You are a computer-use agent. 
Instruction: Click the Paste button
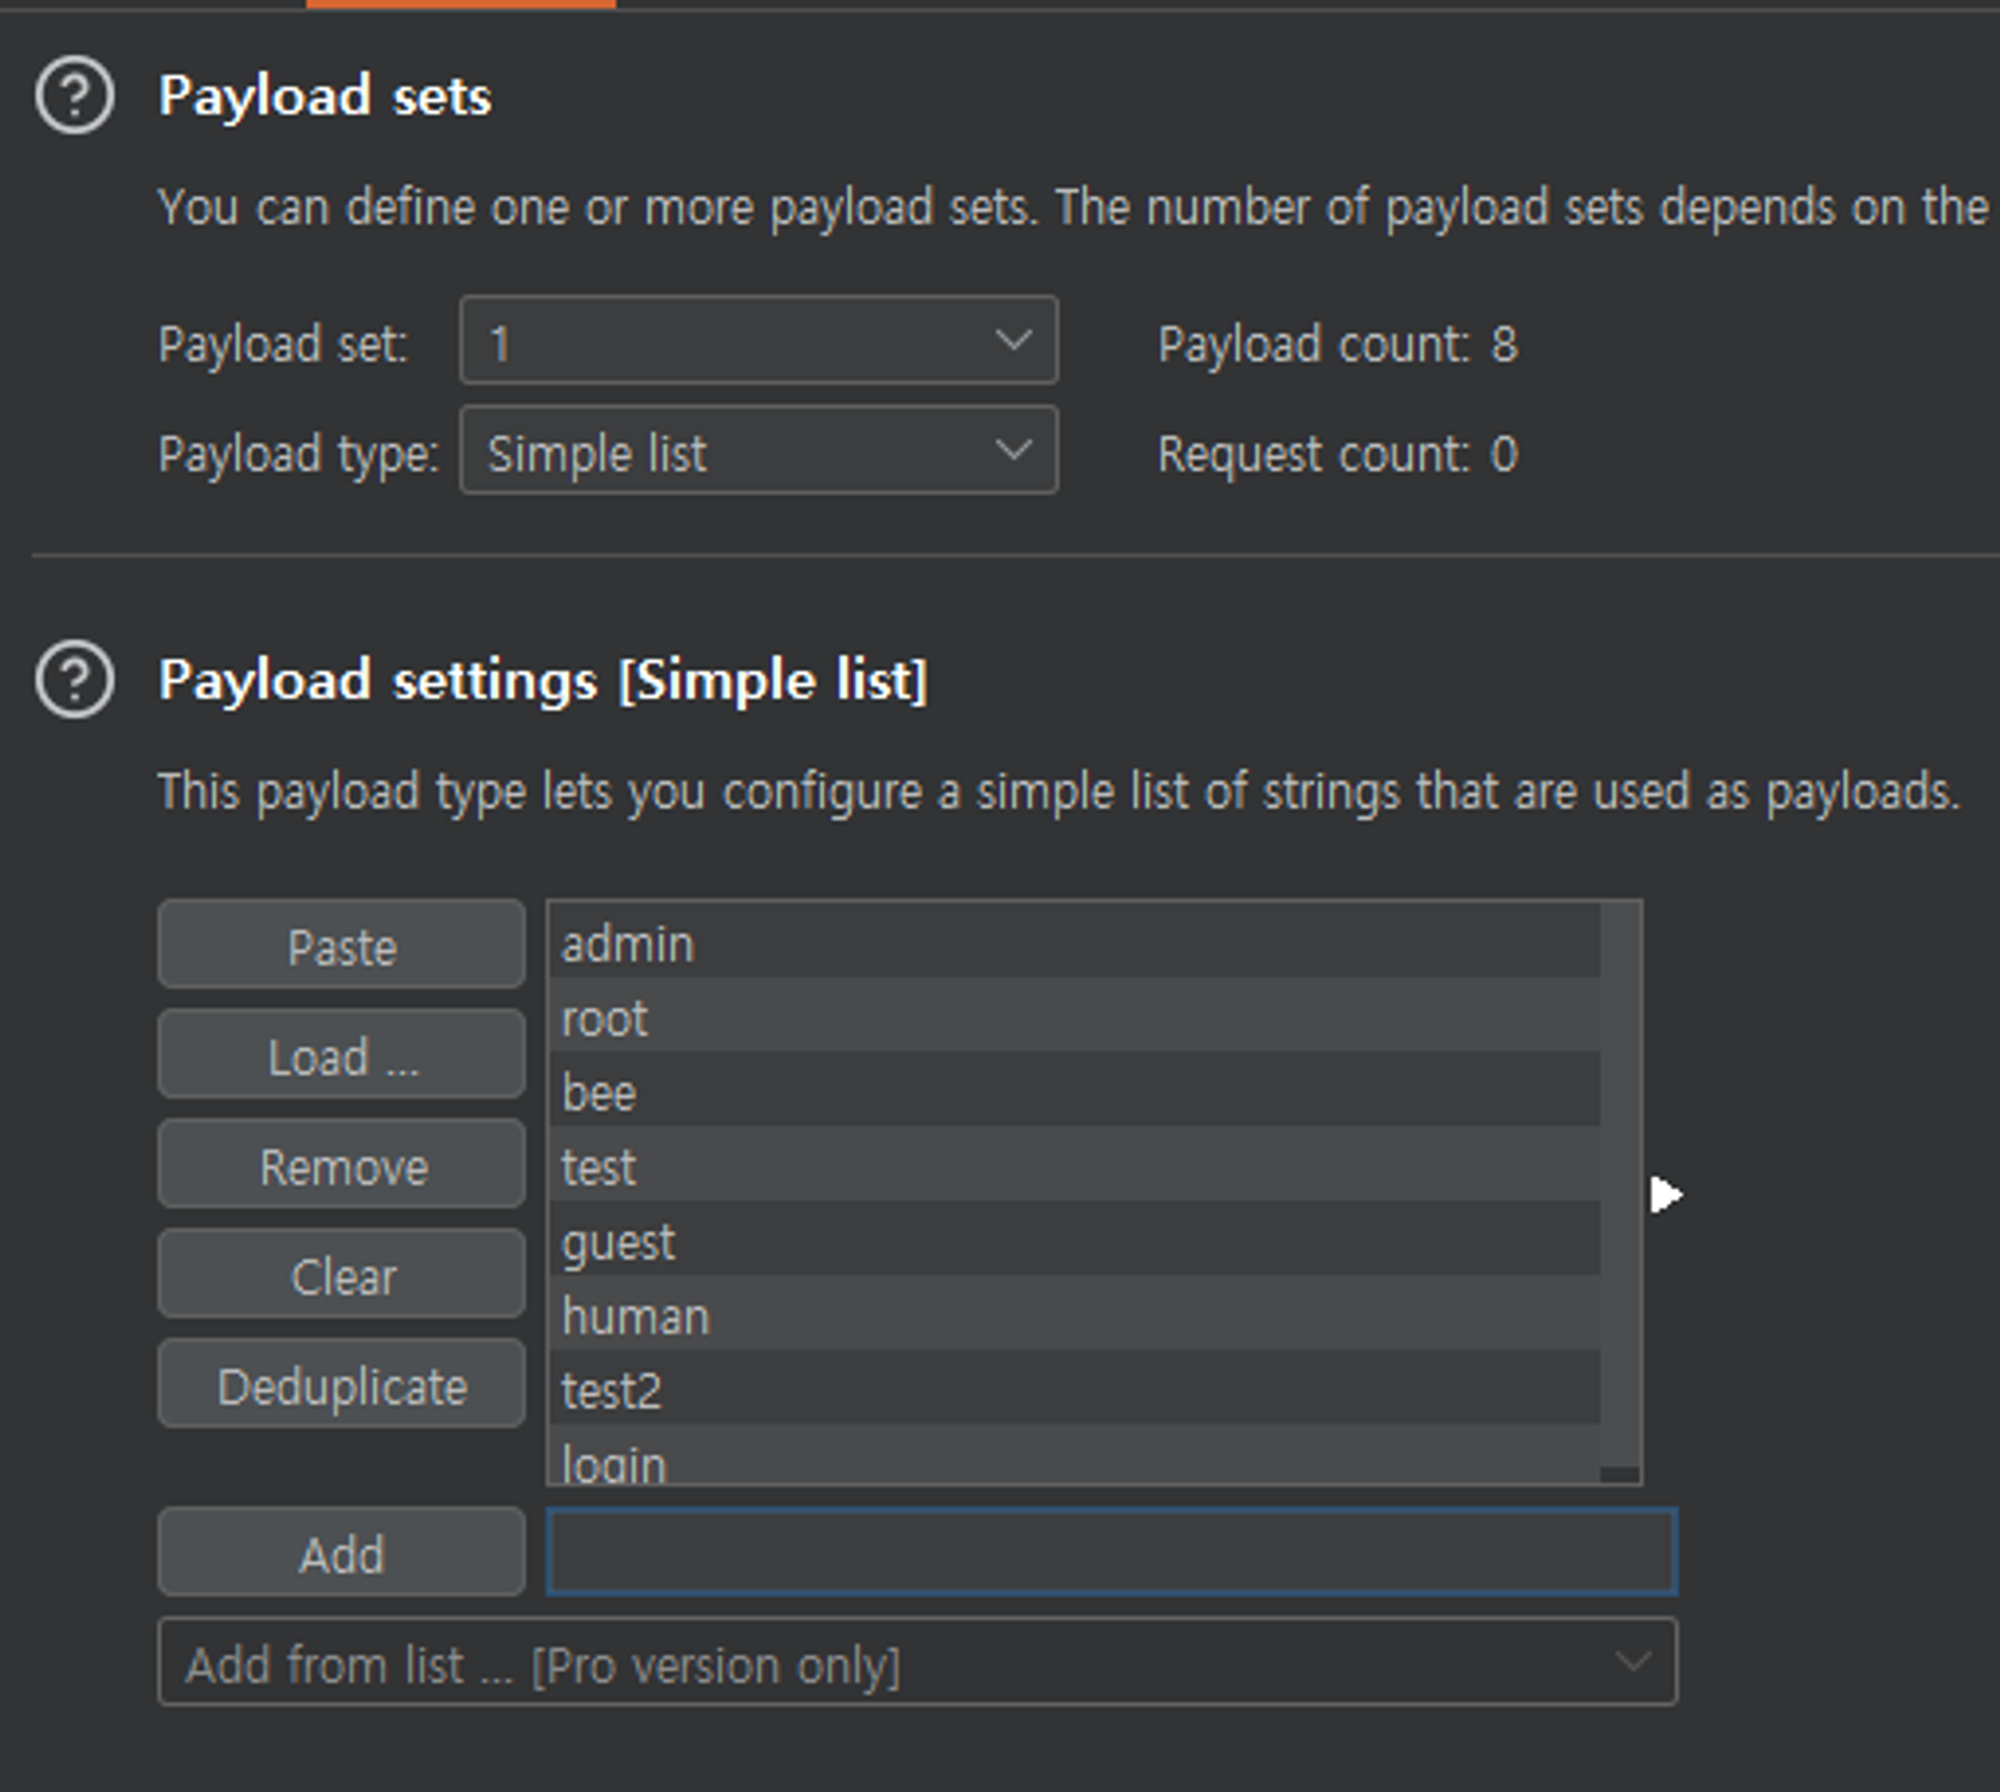(x=341, y=944)
